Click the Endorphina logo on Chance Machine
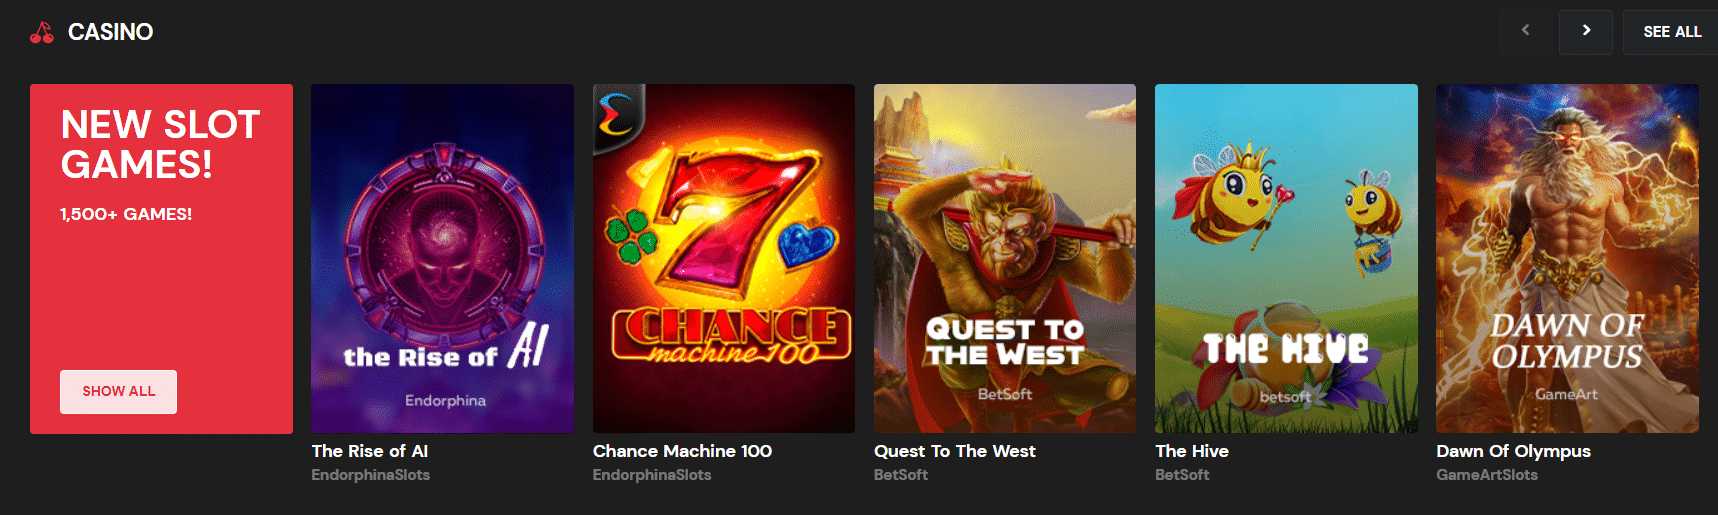The height and width of the screenshot is (515, 1718). tap(616, 114)
